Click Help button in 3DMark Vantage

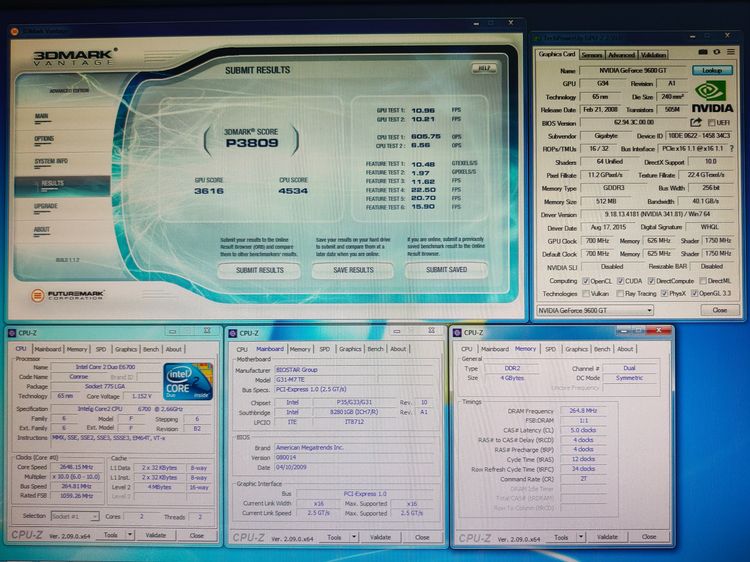484,68
